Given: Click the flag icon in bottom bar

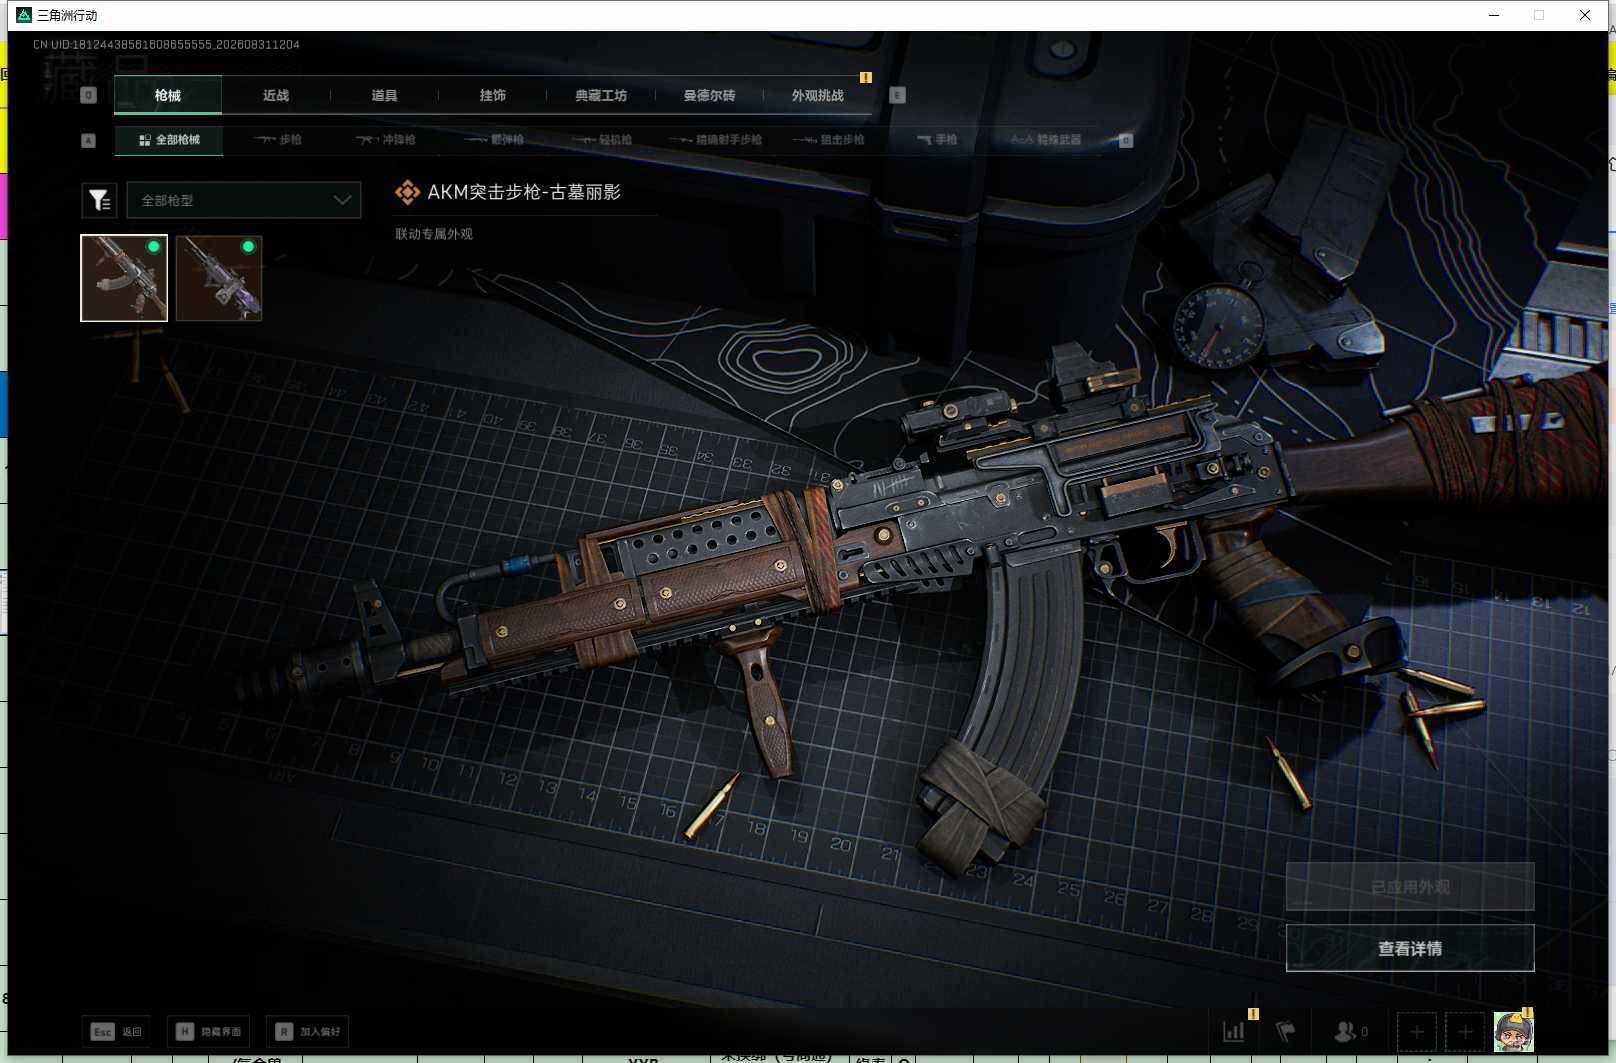Looking at the screenshot, I should click(1286, 1031).
